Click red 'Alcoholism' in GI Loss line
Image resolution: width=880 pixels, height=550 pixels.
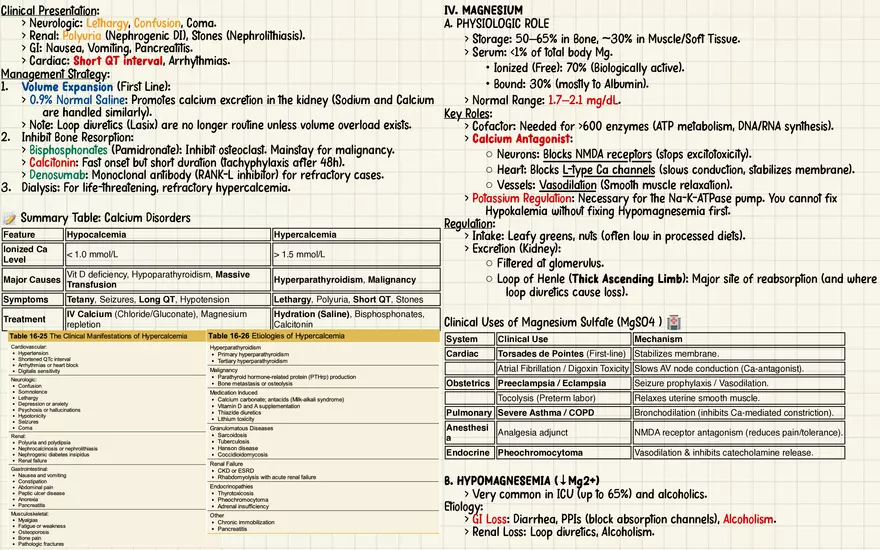click(x=748, y=519)
